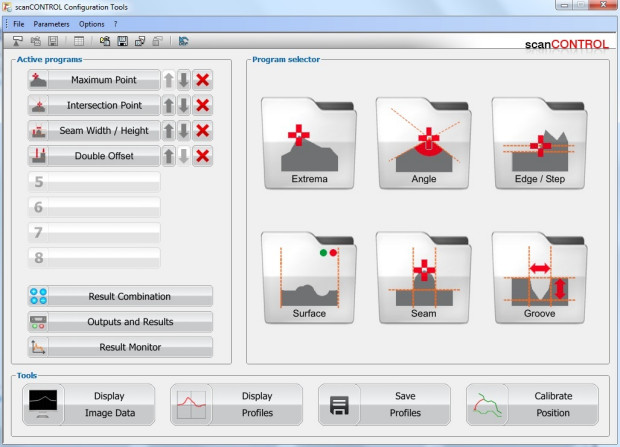Select the Edge / Step program folder
Screen dimensions: 620x447
coord(540,143)
